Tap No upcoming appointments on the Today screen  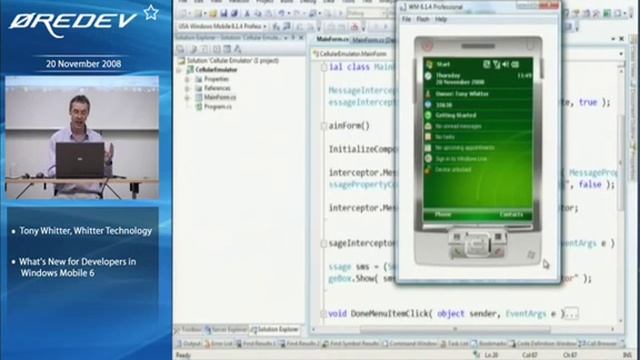[465, 148]
